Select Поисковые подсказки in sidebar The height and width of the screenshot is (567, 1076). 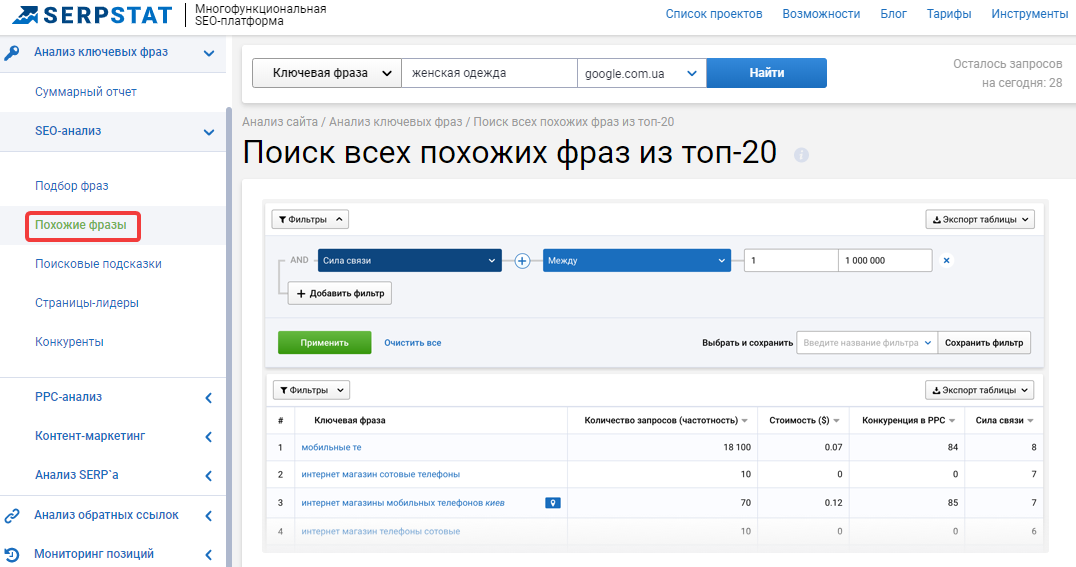tap(98, 264)
